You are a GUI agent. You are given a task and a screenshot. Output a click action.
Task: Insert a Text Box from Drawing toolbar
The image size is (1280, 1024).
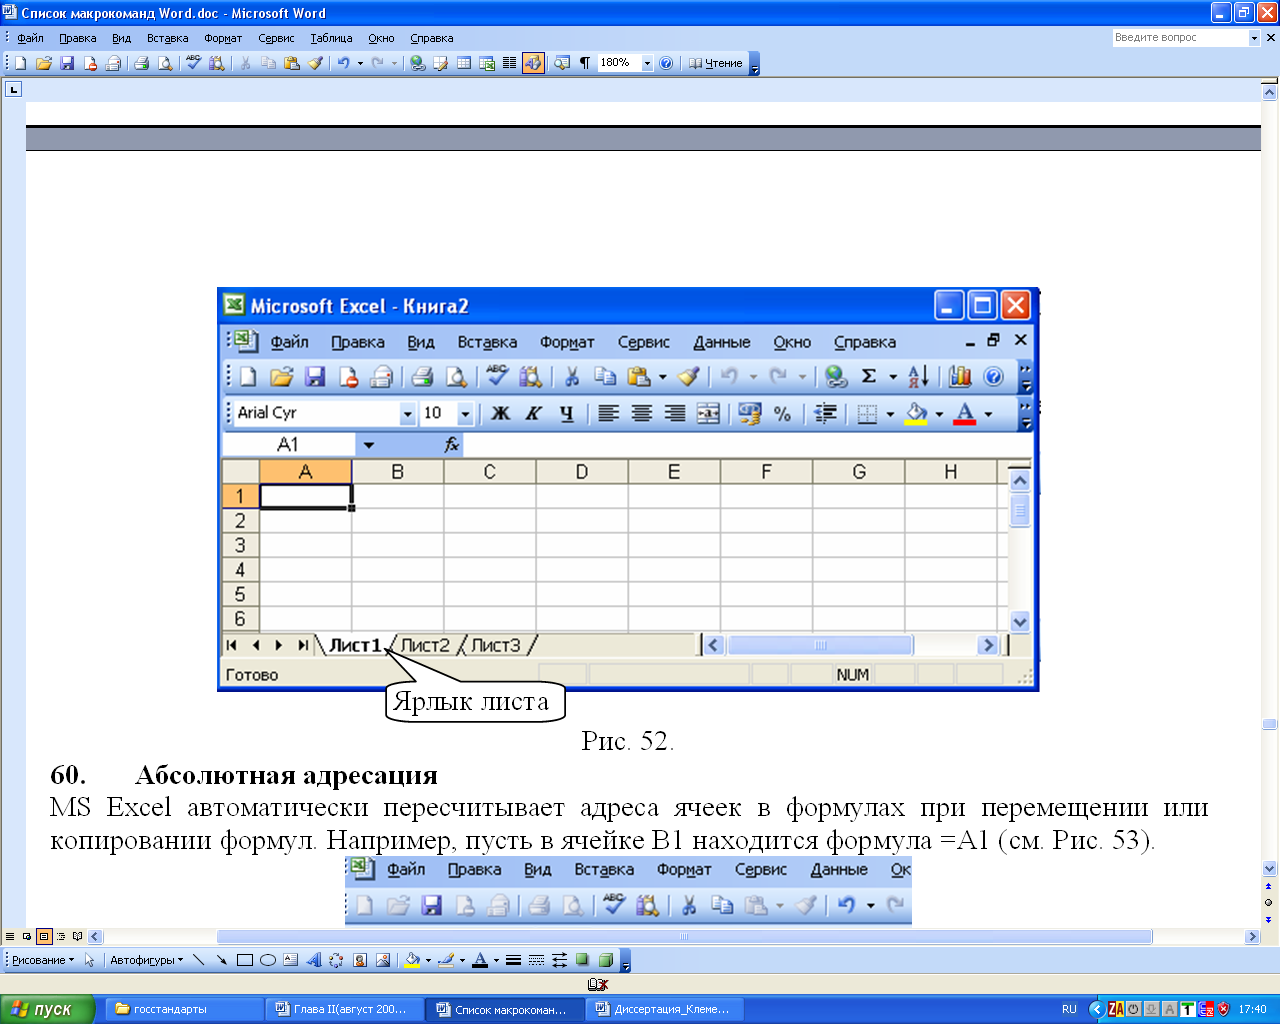point(290,960)
